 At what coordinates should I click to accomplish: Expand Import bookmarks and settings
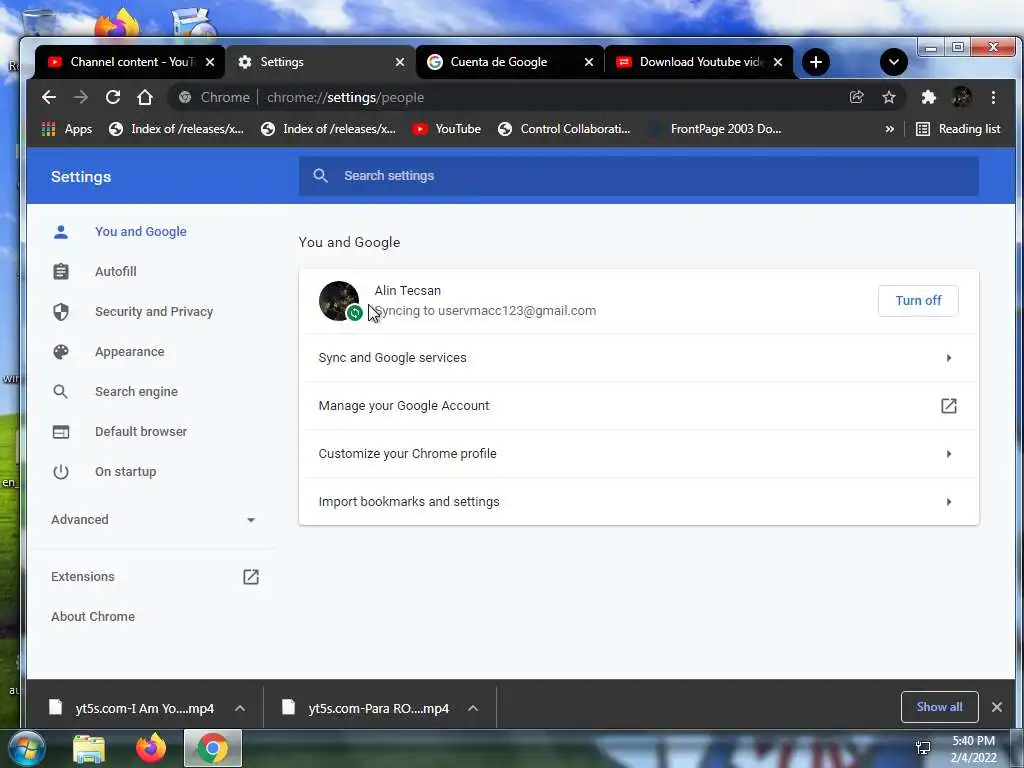639,502
